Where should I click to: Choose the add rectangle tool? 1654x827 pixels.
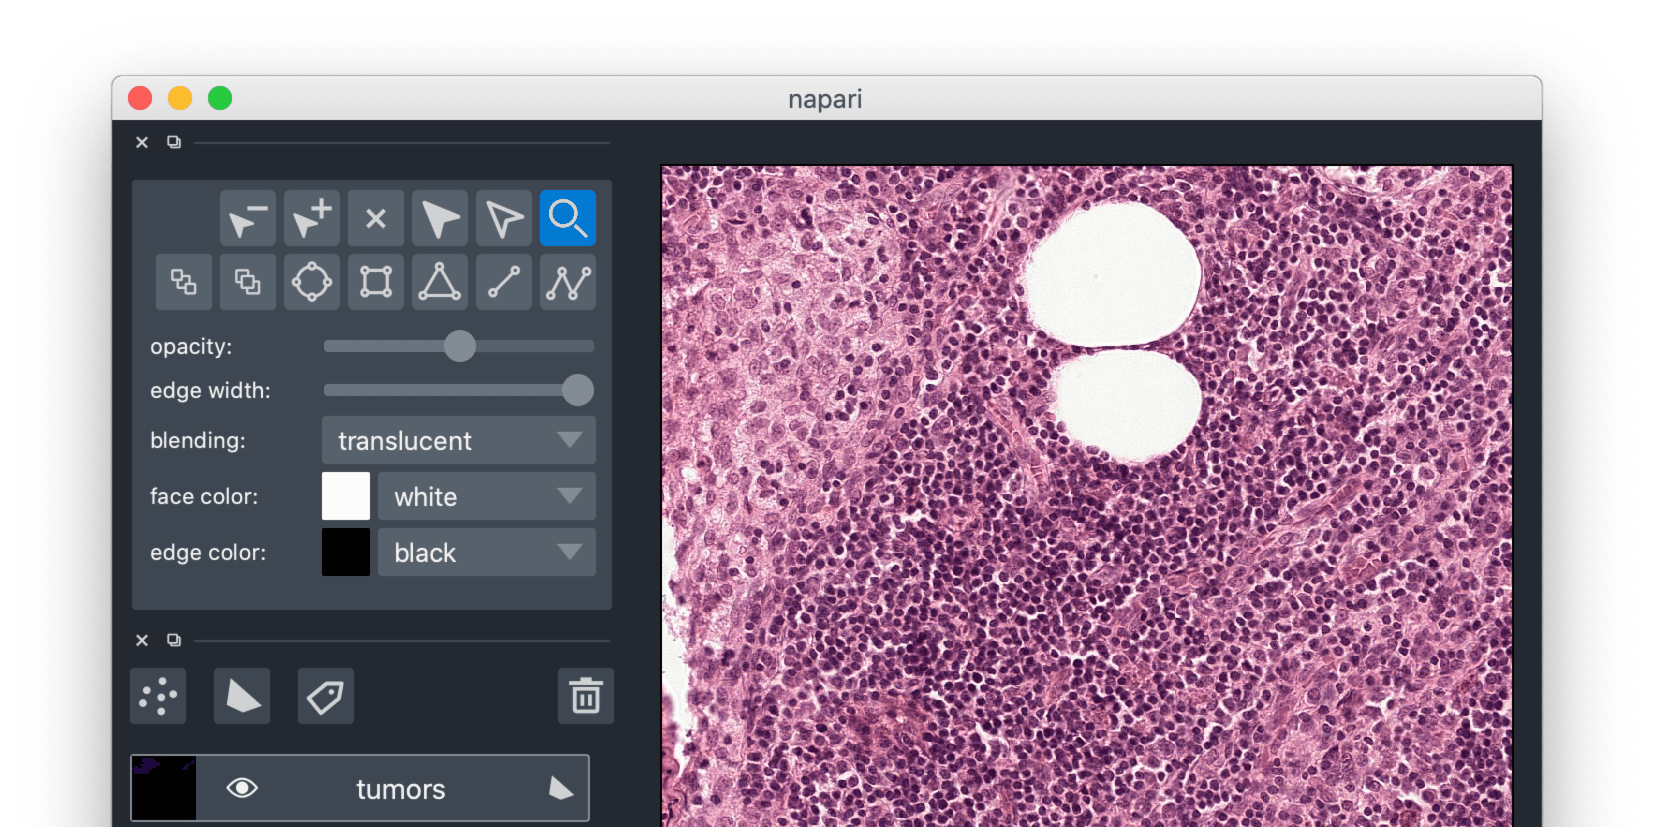coord(375,282)
